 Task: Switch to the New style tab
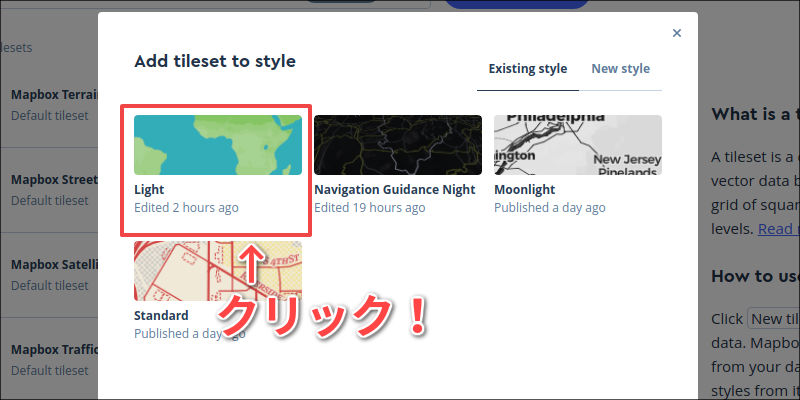(620, 69)
